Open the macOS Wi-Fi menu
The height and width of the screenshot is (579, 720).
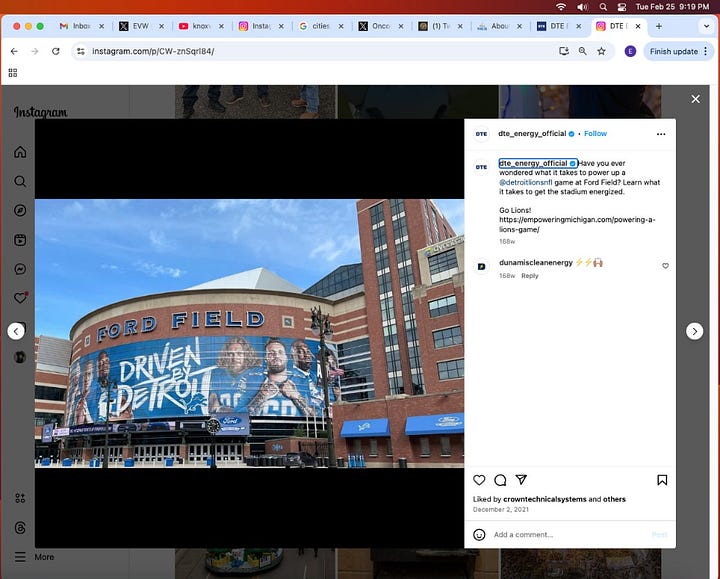pos(561,7)
